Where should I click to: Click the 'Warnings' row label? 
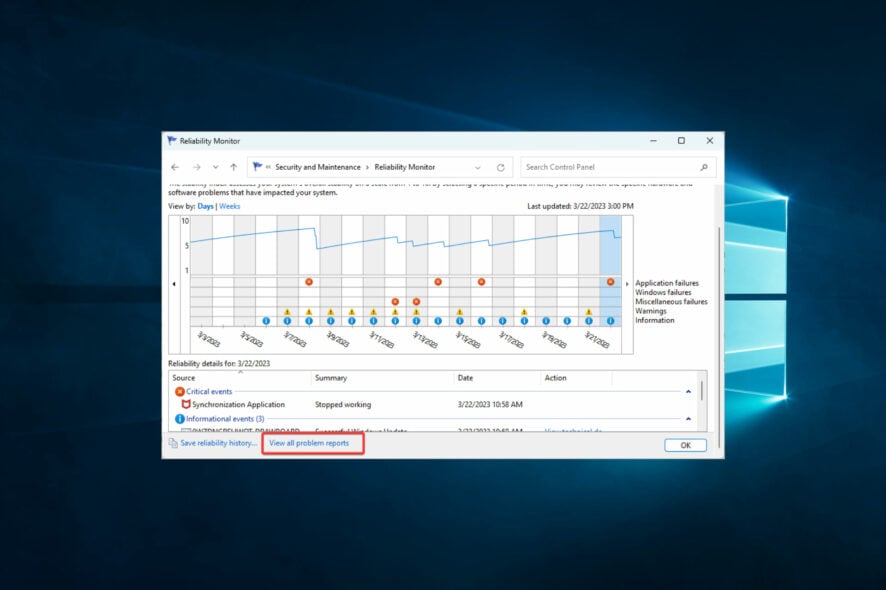point(650,311)
